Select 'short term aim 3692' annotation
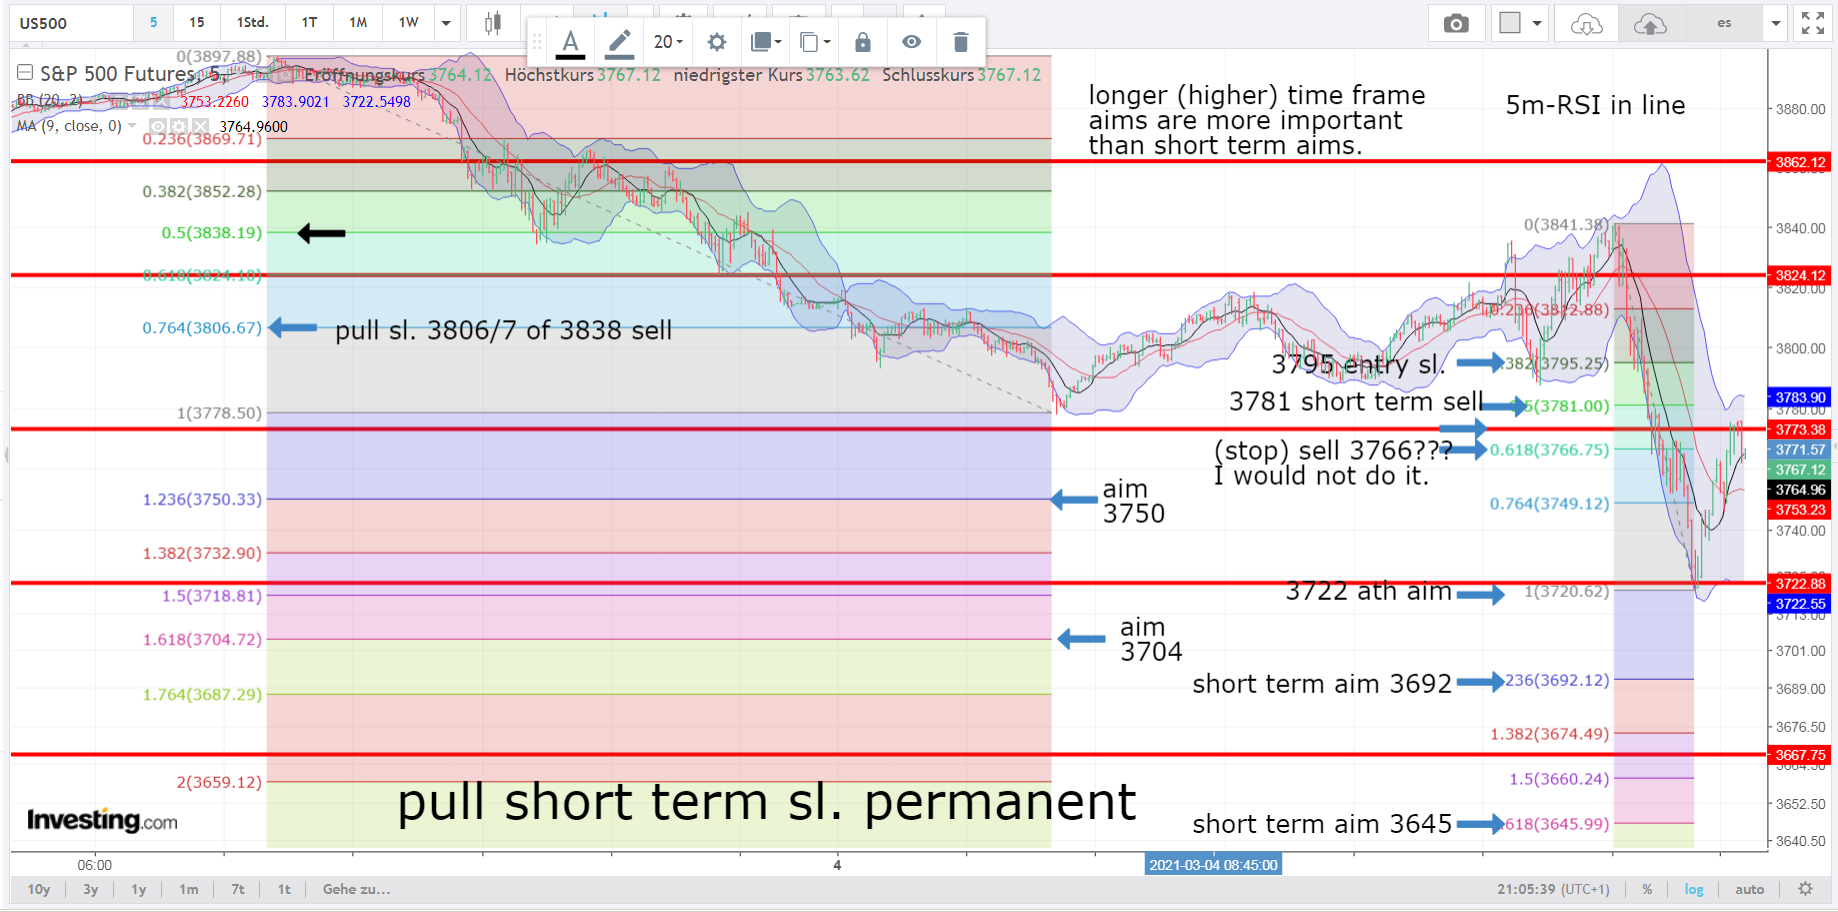1838x912 pixels. [x=1321, y=684]
